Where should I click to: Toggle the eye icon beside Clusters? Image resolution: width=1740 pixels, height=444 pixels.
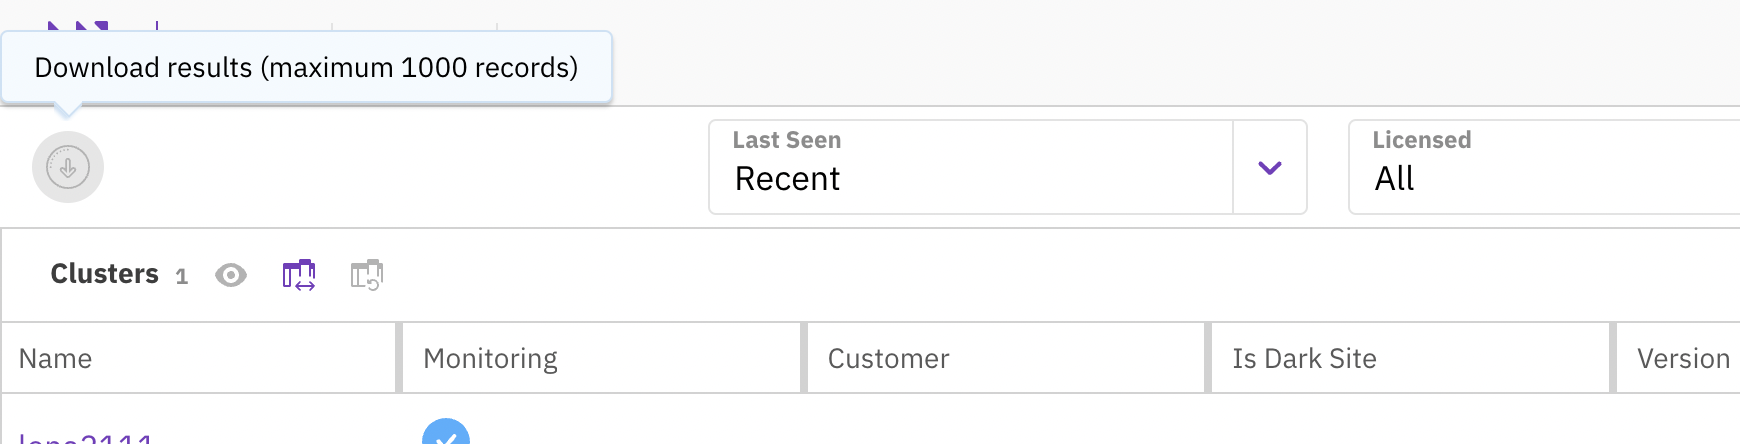coord(231,275)
